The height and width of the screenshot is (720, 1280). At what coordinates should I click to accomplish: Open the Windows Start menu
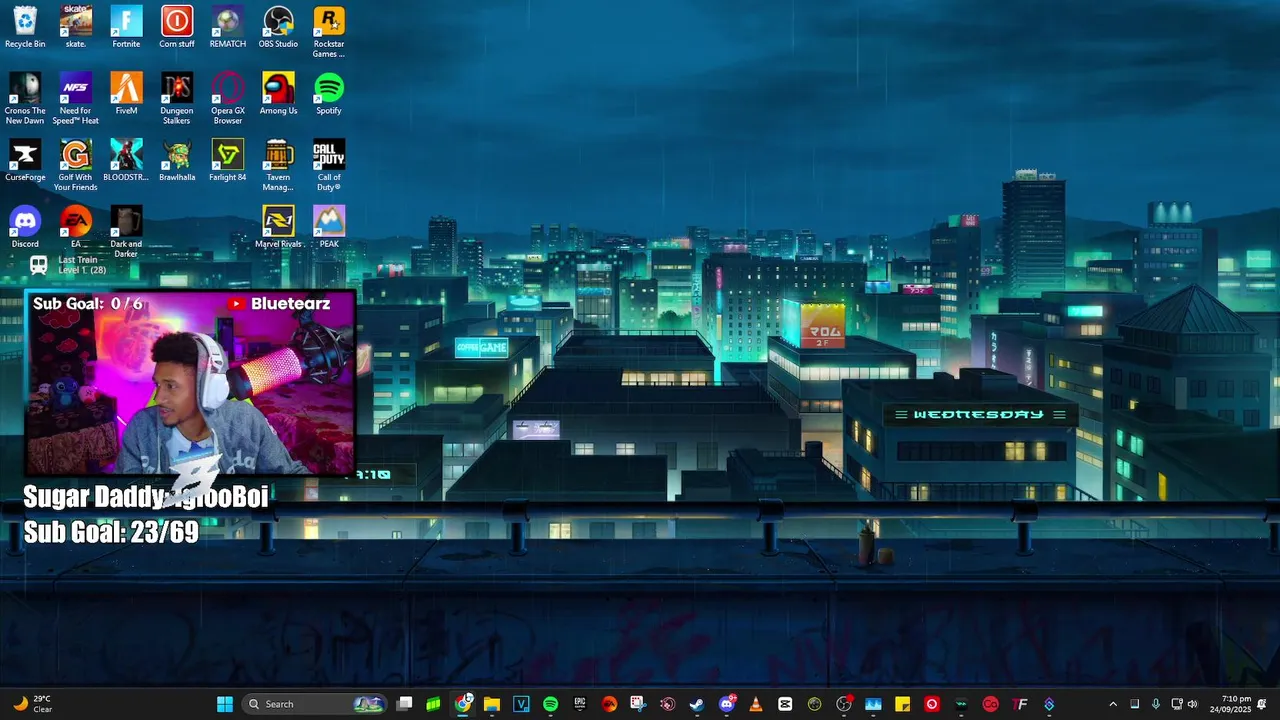coord(225,704)
